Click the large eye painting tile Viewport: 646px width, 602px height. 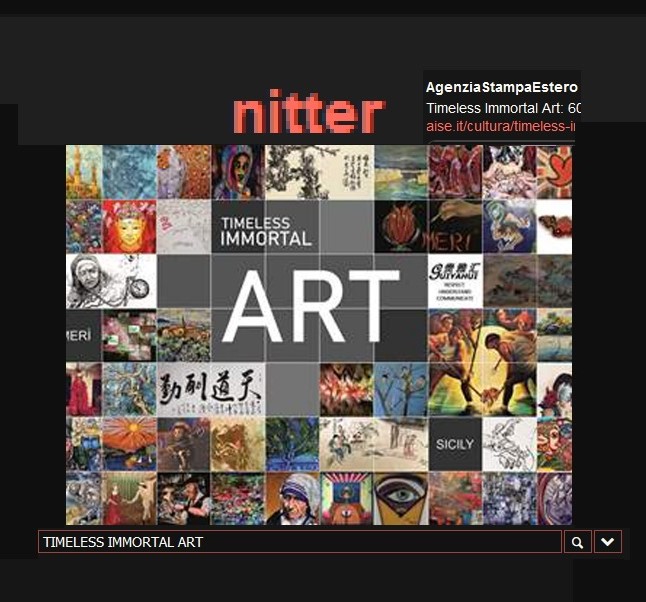pos(400,498)
